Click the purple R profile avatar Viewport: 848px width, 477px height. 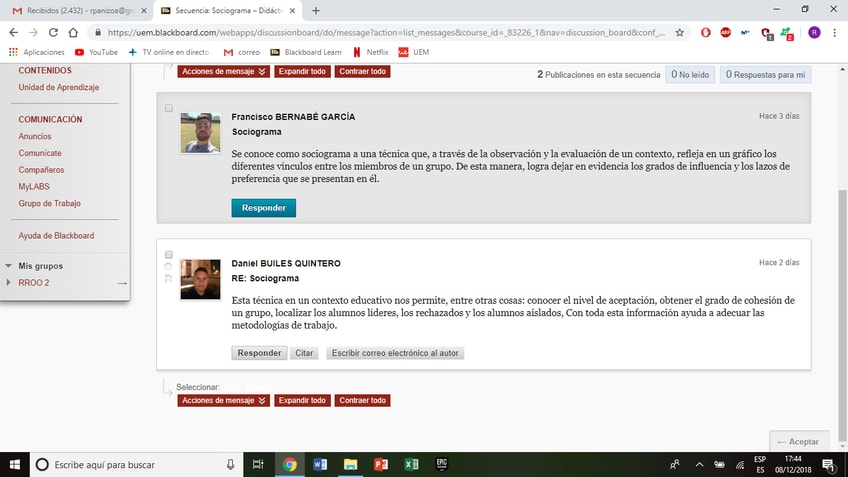(x=814, y=32)
